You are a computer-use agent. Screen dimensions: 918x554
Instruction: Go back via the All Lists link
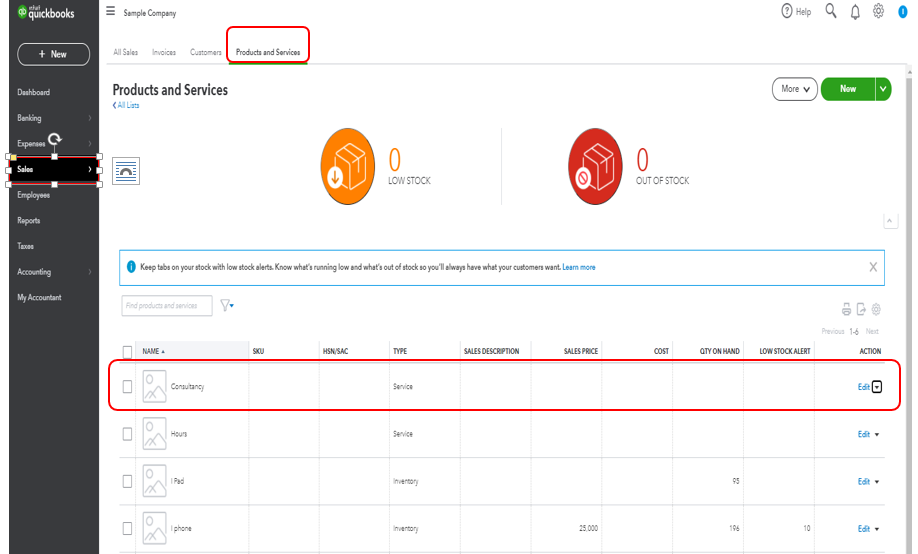point(126,105)
